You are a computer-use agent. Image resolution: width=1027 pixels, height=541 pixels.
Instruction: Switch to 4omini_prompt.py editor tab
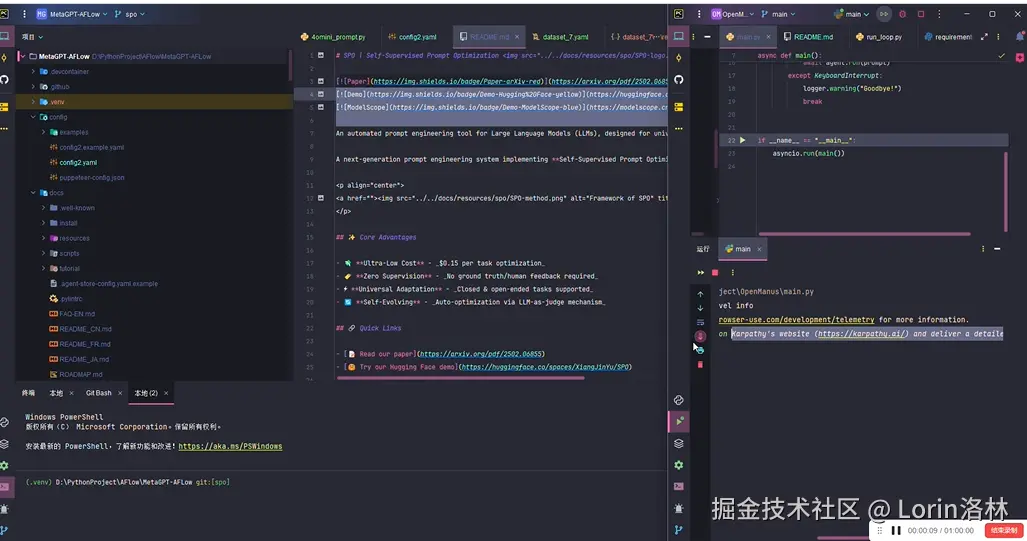[333, 37]
